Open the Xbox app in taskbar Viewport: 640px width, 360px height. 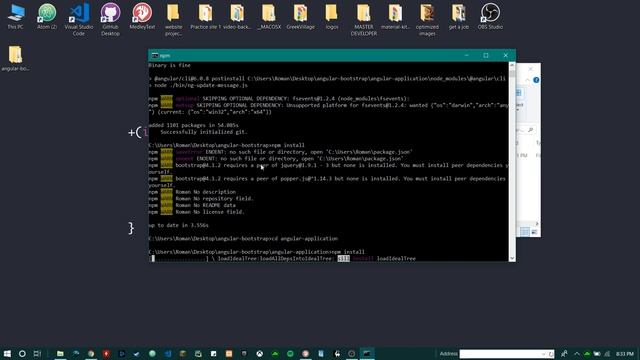[260, 353]
